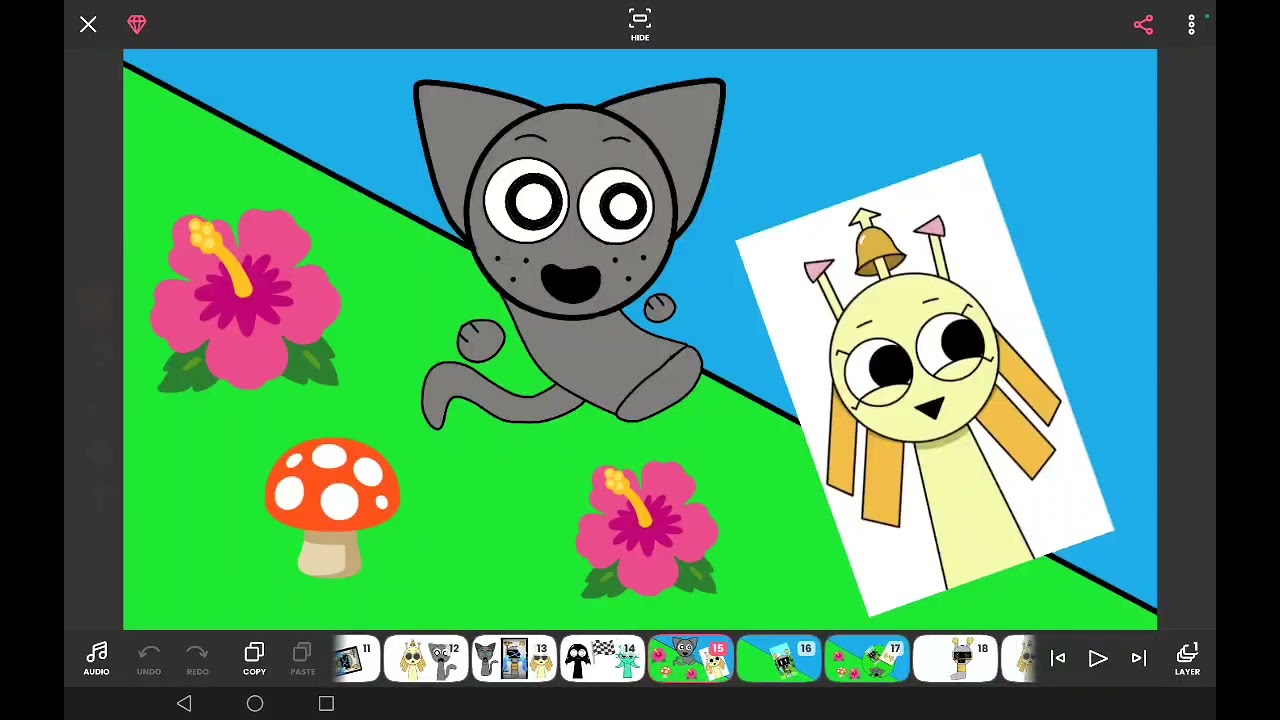1280x720 pixels.
Task: Select frame 14 thumbnail
Action: [602, 659]
